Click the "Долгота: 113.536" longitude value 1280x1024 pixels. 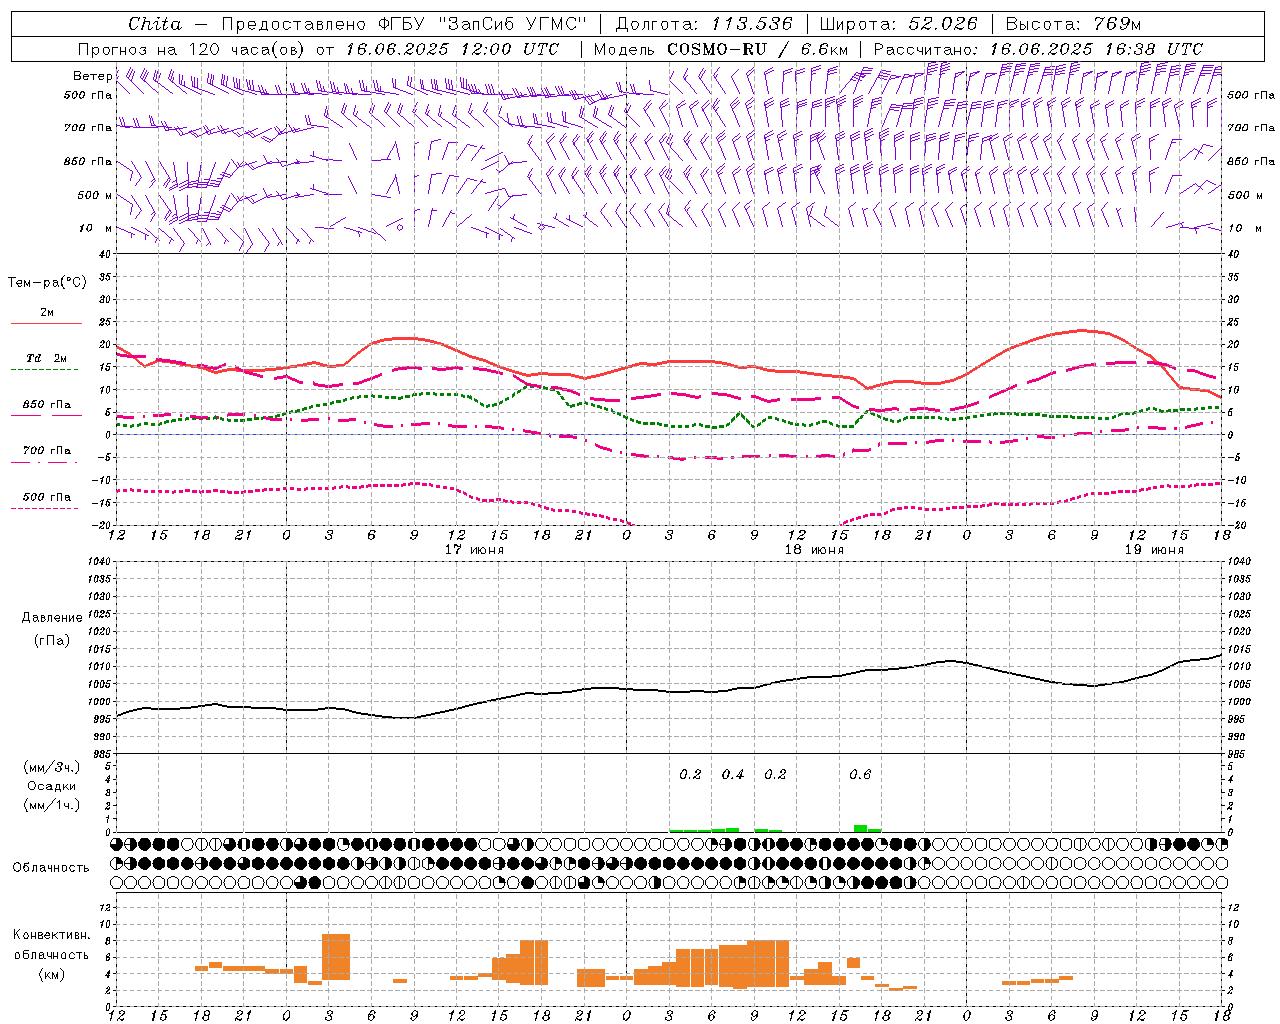tap(704, 24)
